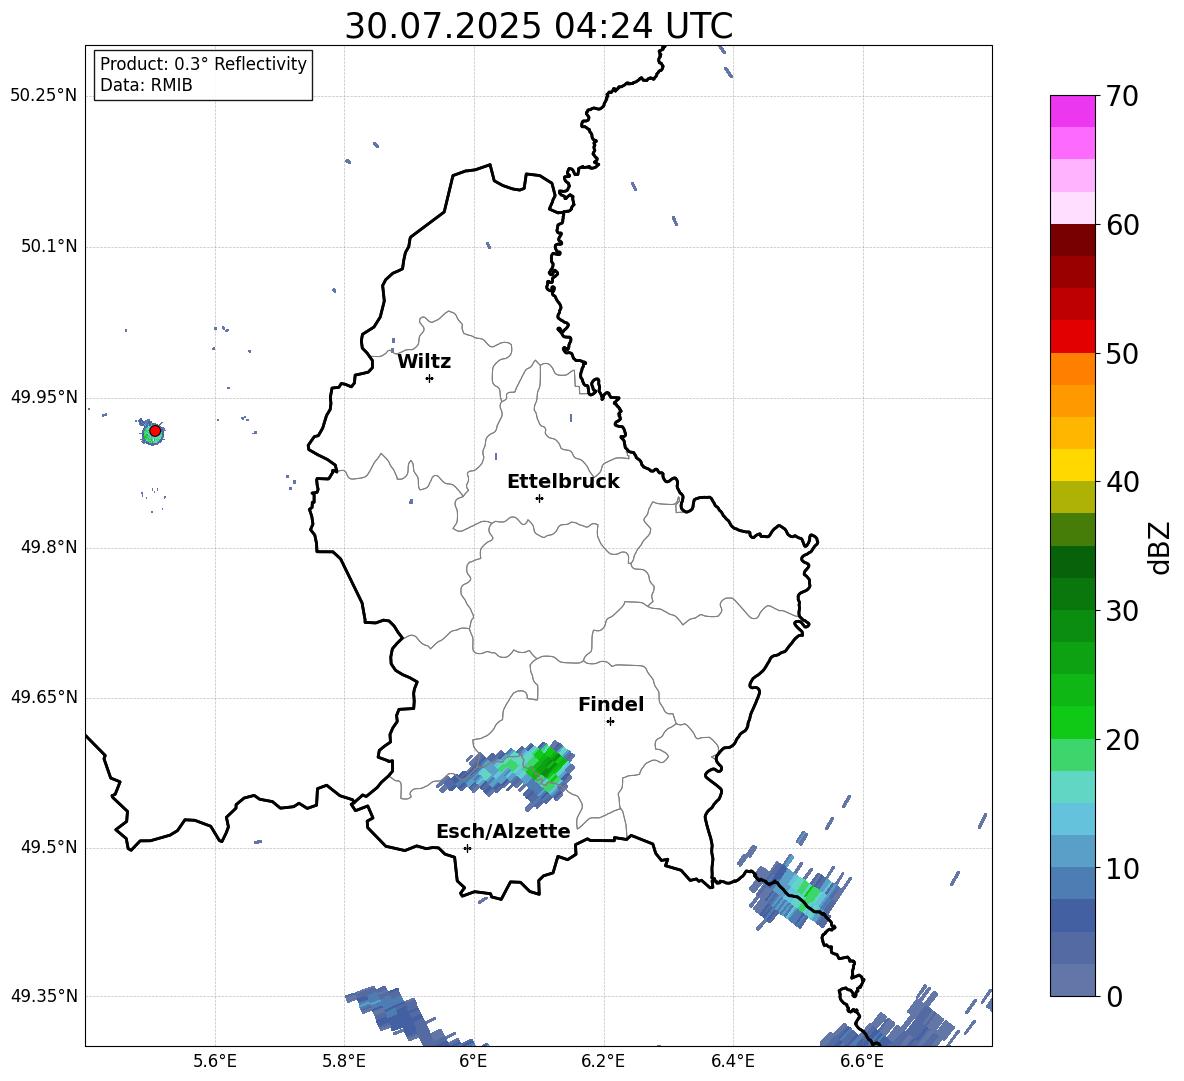Image resolution: width=1184 pixels, height=1081 pixels.
Task: Click the cross marker under Ettelbruck
Action: coord(539,498)
